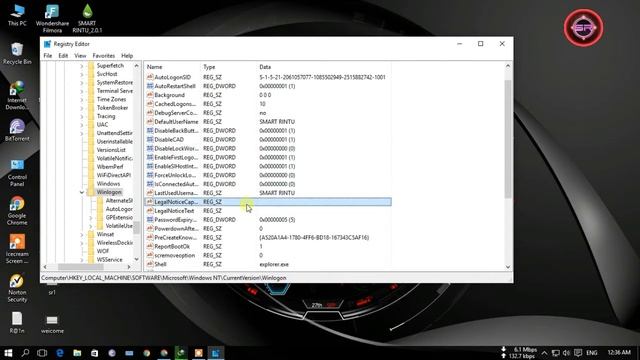Show hidden system tray icons
This screenshot has width=640, height=360.
tap(544, 353)
